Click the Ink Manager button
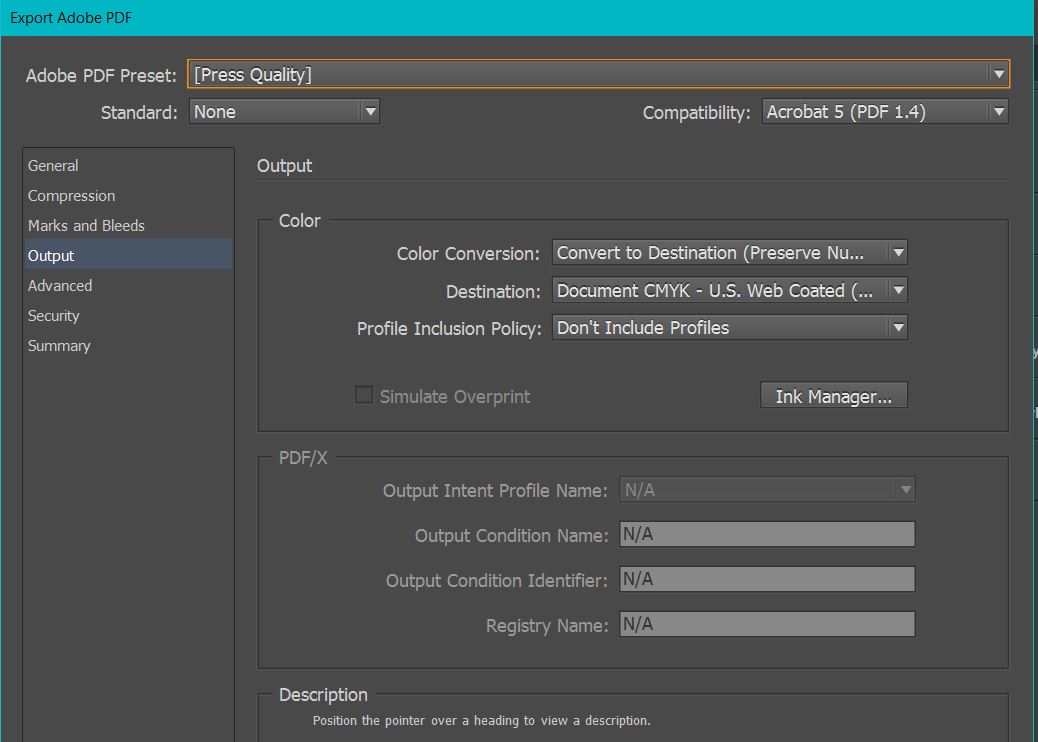 click(833, 396)
